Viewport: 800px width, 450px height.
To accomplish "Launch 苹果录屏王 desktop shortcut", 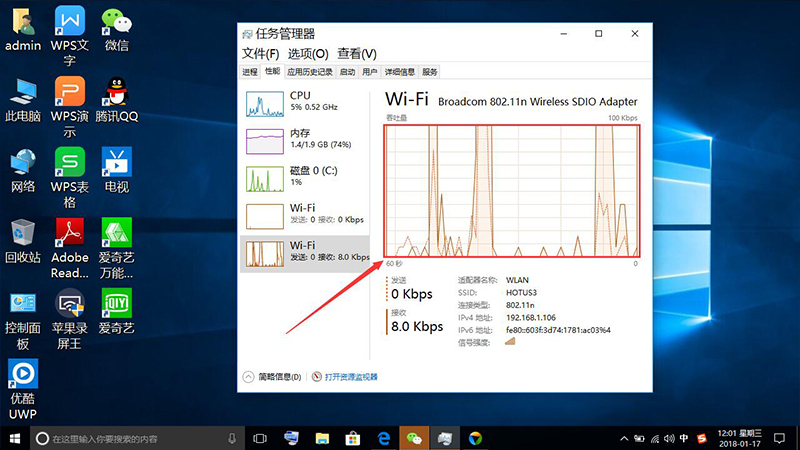I will [70, 319].
